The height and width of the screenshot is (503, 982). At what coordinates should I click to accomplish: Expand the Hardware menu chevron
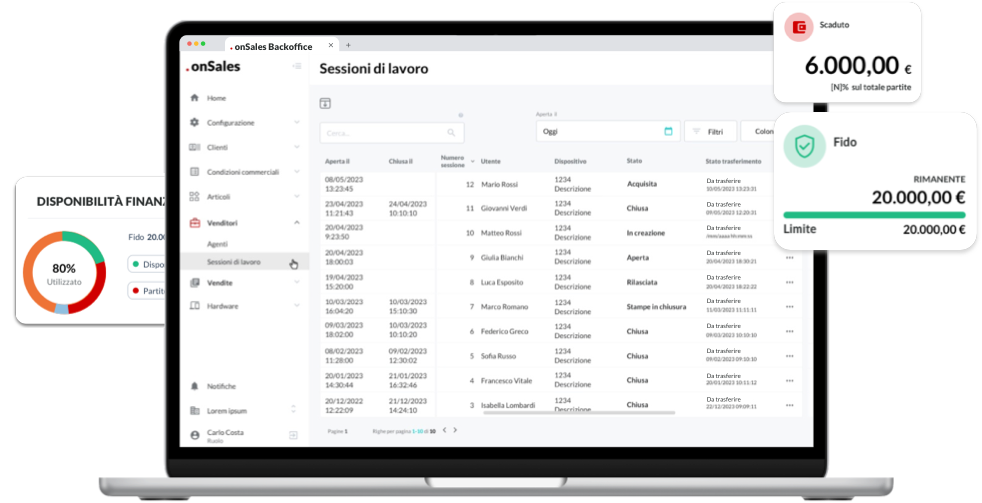point(296,306)
